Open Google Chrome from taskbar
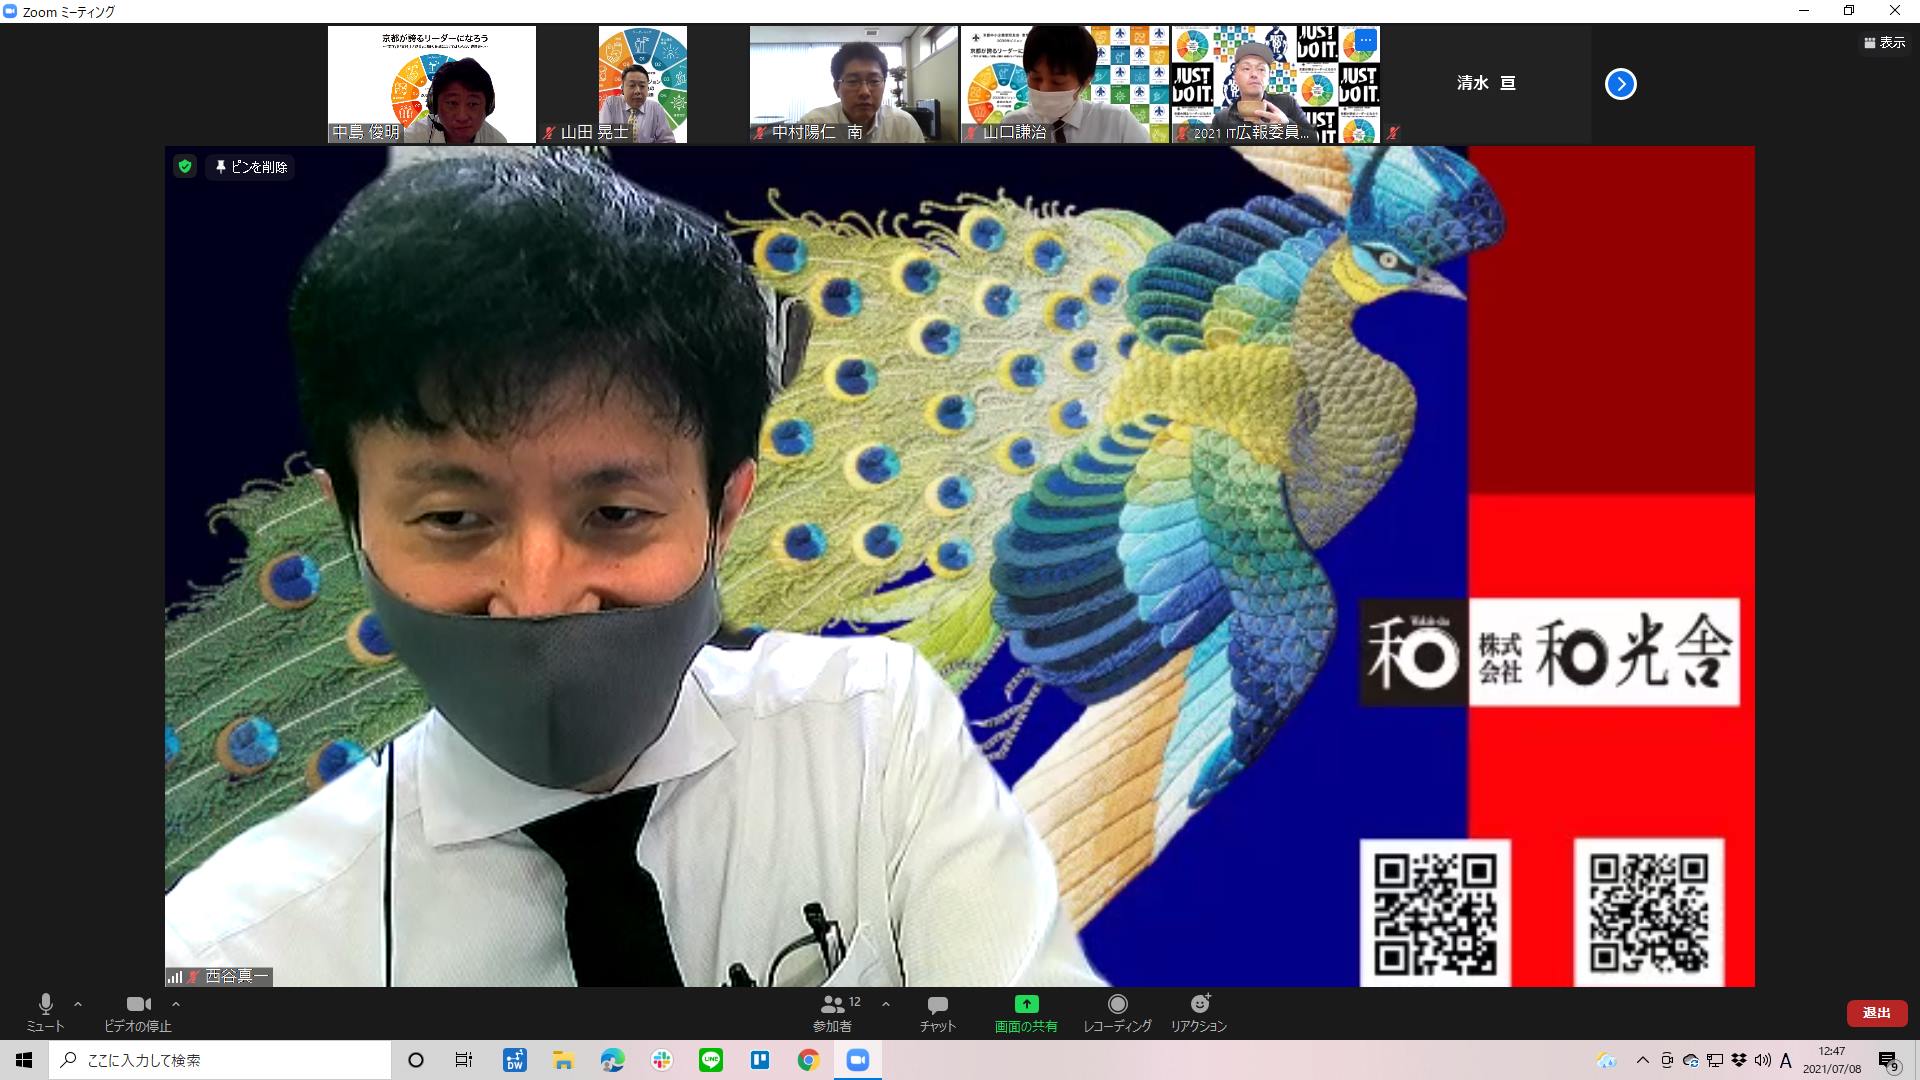Viewport: 1920px width, 1080px height. pos(808,1060)
